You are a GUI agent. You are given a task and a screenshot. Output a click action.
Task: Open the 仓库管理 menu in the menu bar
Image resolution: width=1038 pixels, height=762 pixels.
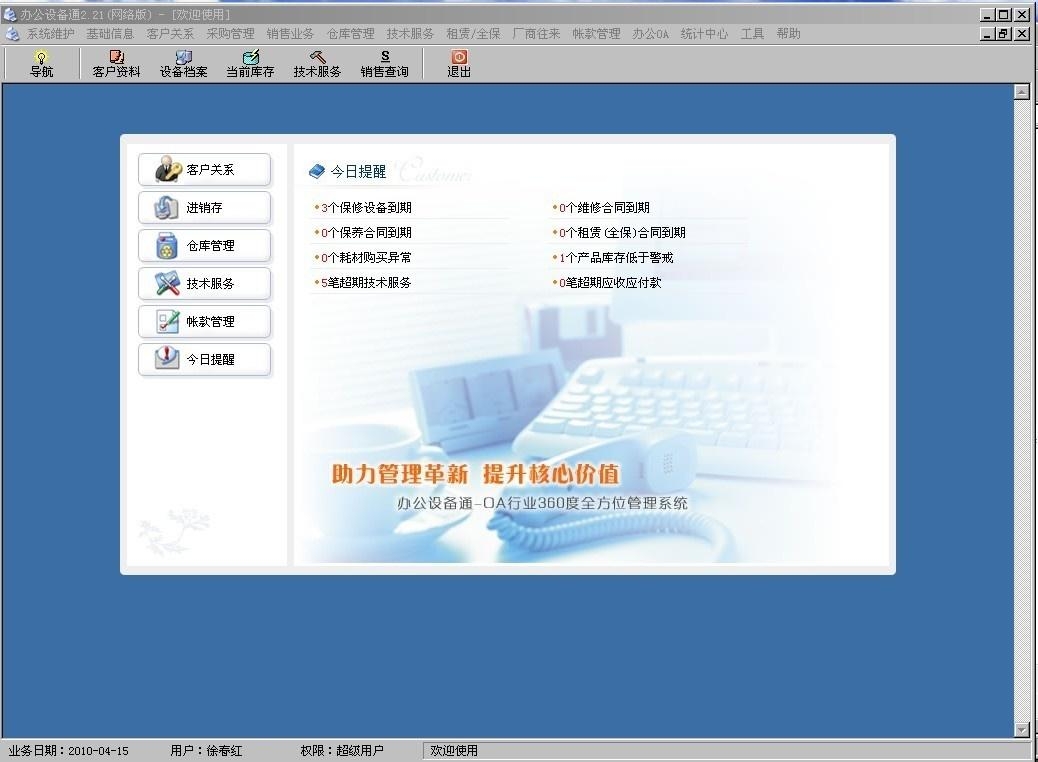pyautogui.click(x=350, y=33)
